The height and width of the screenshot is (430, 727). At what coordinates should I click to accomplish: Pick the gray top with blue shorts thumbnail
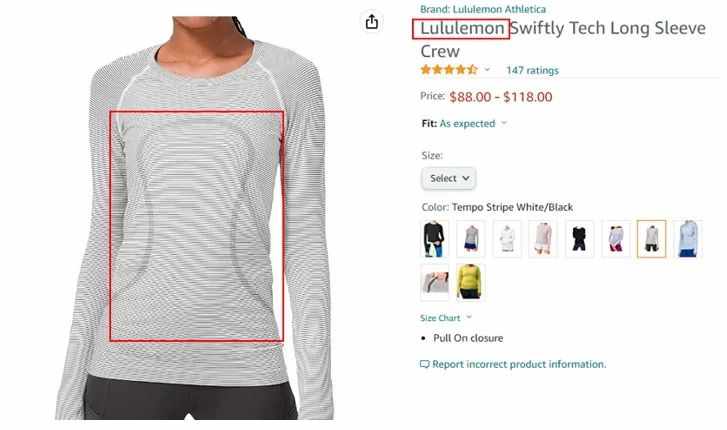click(471, 239)
